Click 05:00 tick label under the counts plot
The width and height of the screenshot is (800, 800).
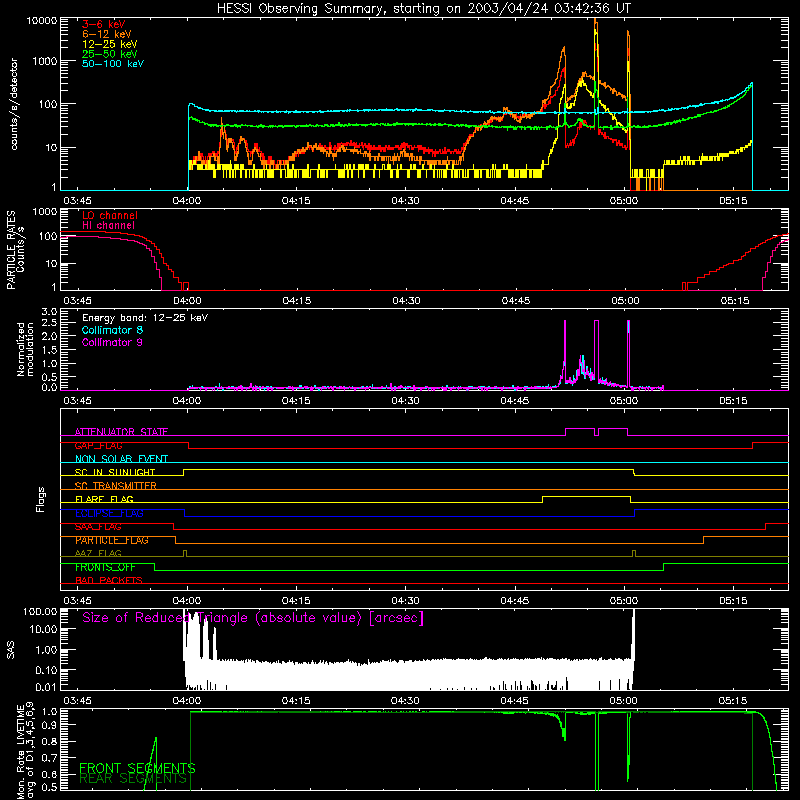(624, 201)
